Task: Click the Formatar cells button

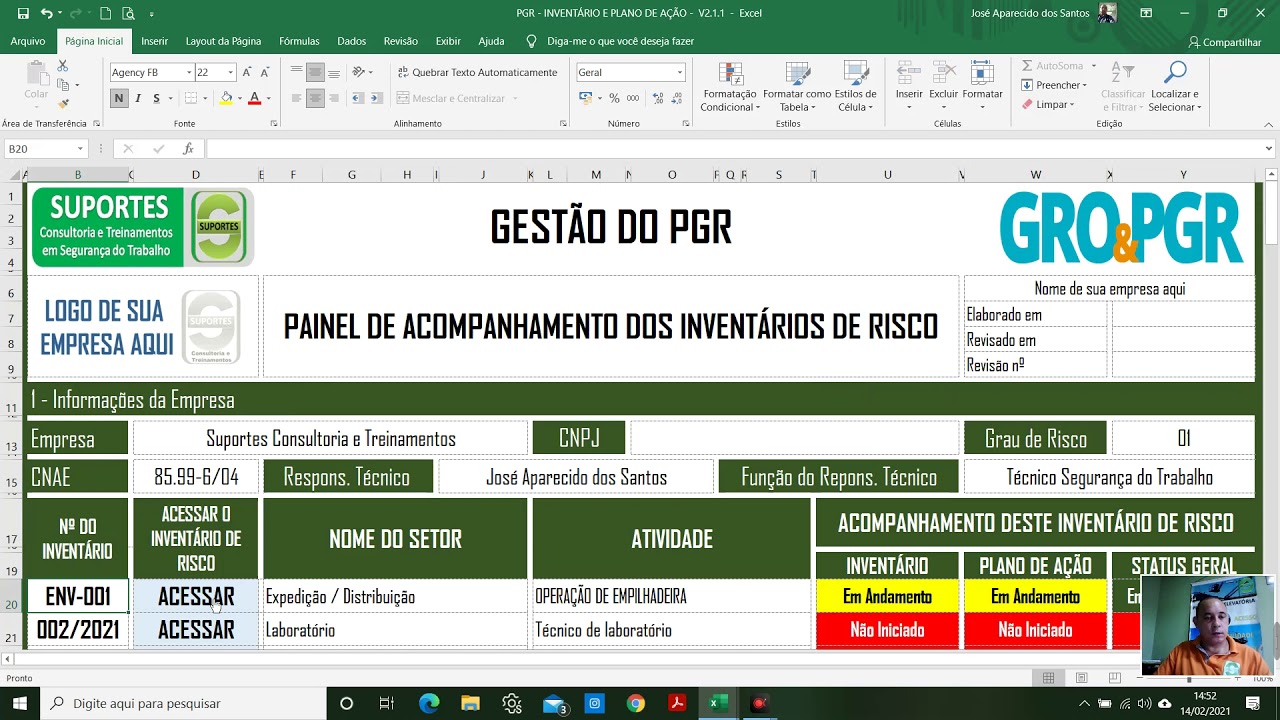Action: click(982, 88)
